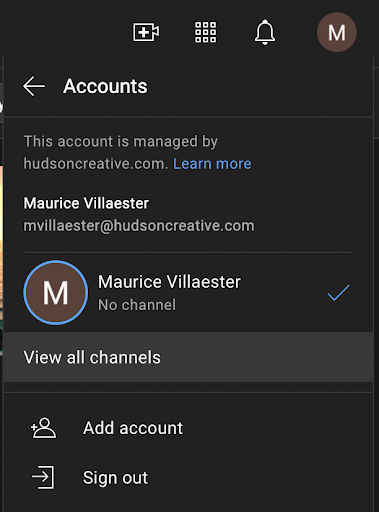This screenshot has width=379, height=512.
Task: Click the "This account is managed by" notice
Action: point(121,142)
